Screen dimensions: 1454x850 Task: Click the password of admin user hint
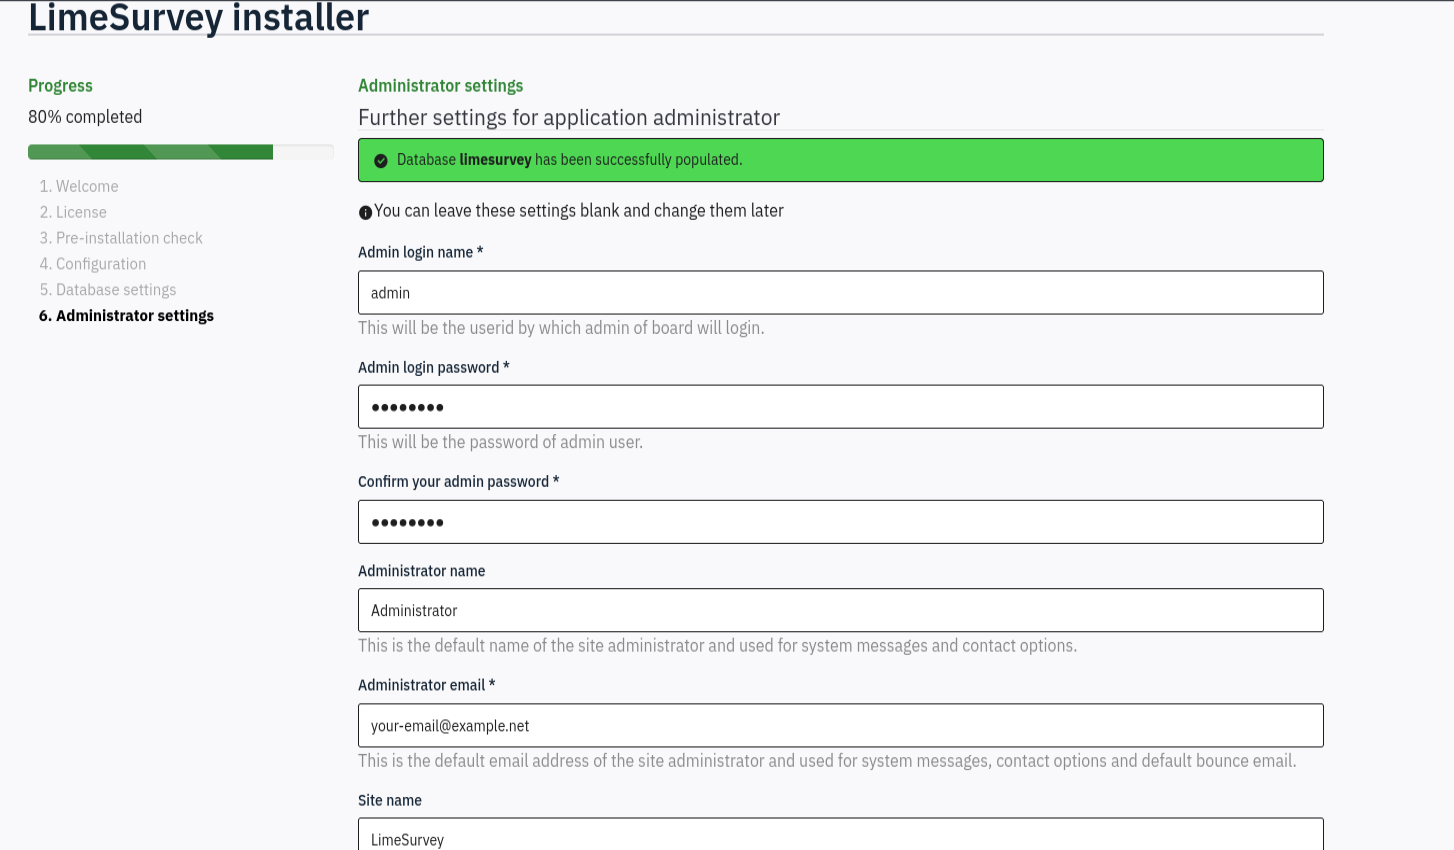(501, 442)
